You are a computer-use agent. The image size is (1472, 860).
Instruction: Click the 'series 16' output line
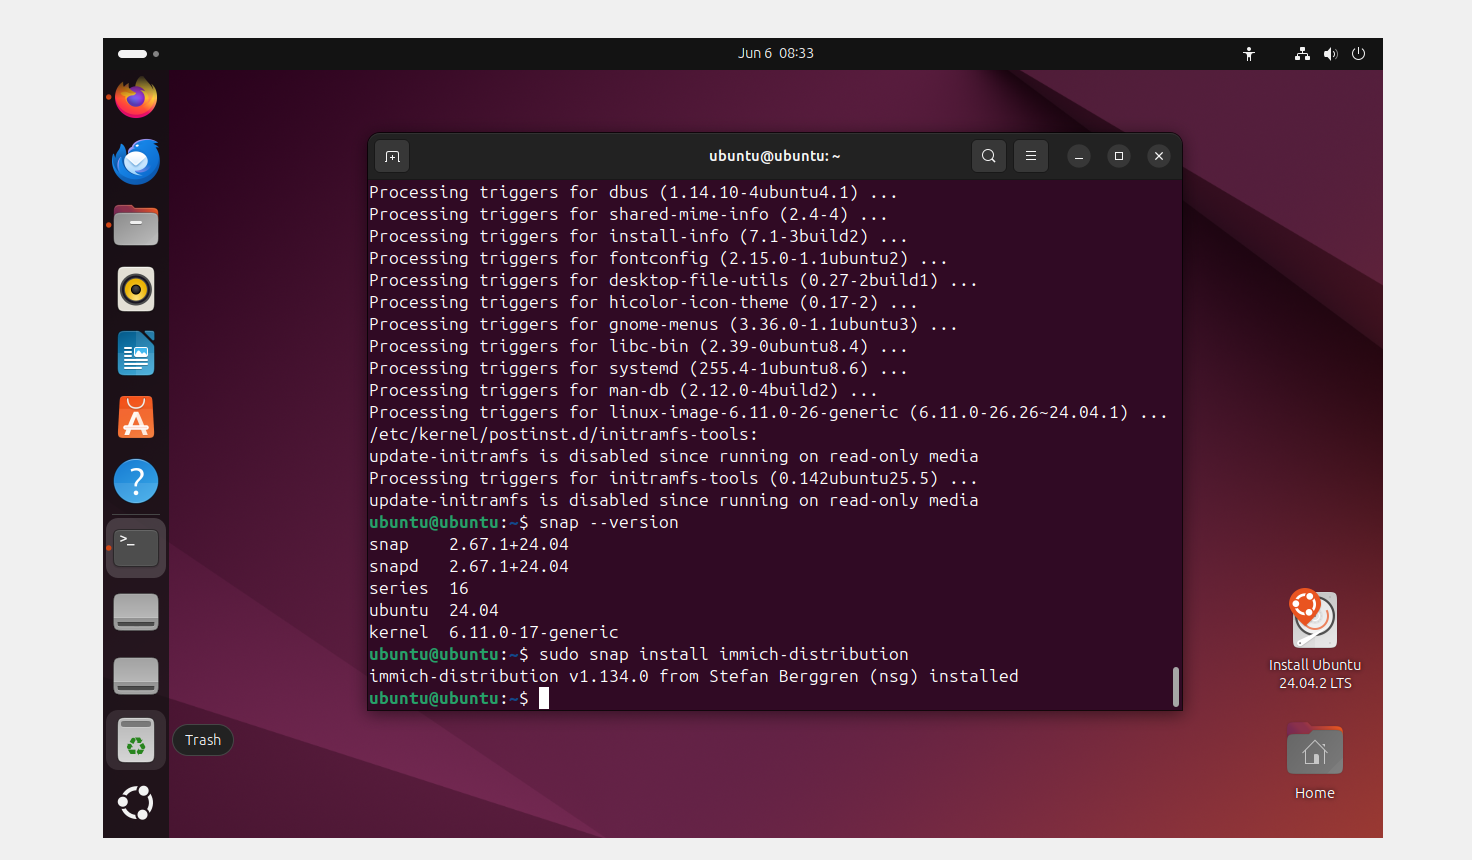pyautogui.click(x=419, y=588)
